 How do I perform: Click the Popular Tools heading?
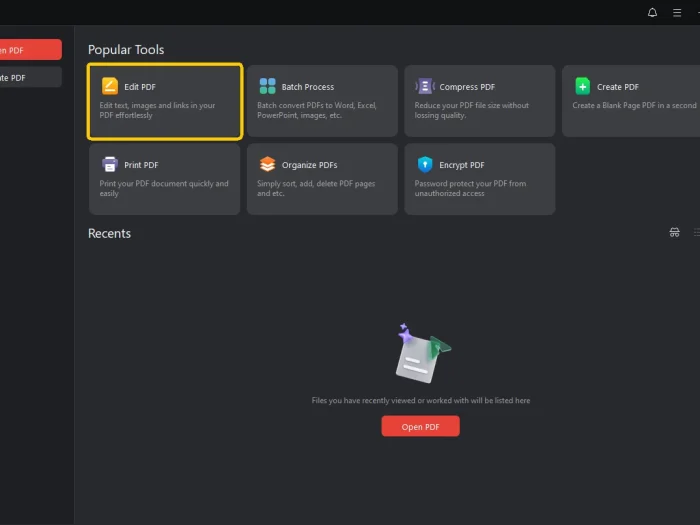click(126, 50)
